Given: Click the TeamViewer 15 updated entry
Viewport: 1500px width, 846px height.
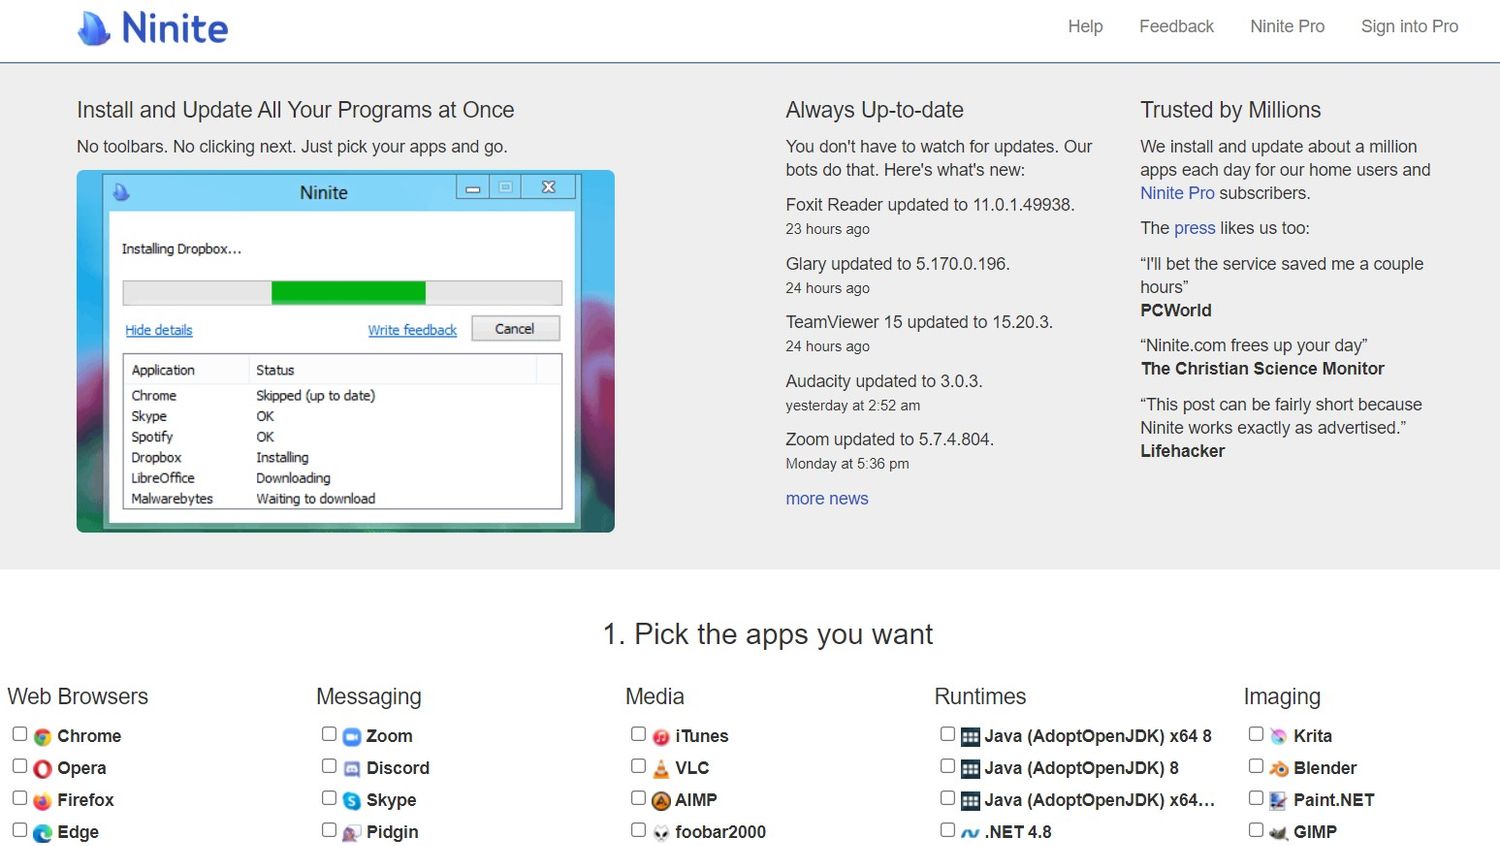Looking at the screenshot, I should [919, 322].
